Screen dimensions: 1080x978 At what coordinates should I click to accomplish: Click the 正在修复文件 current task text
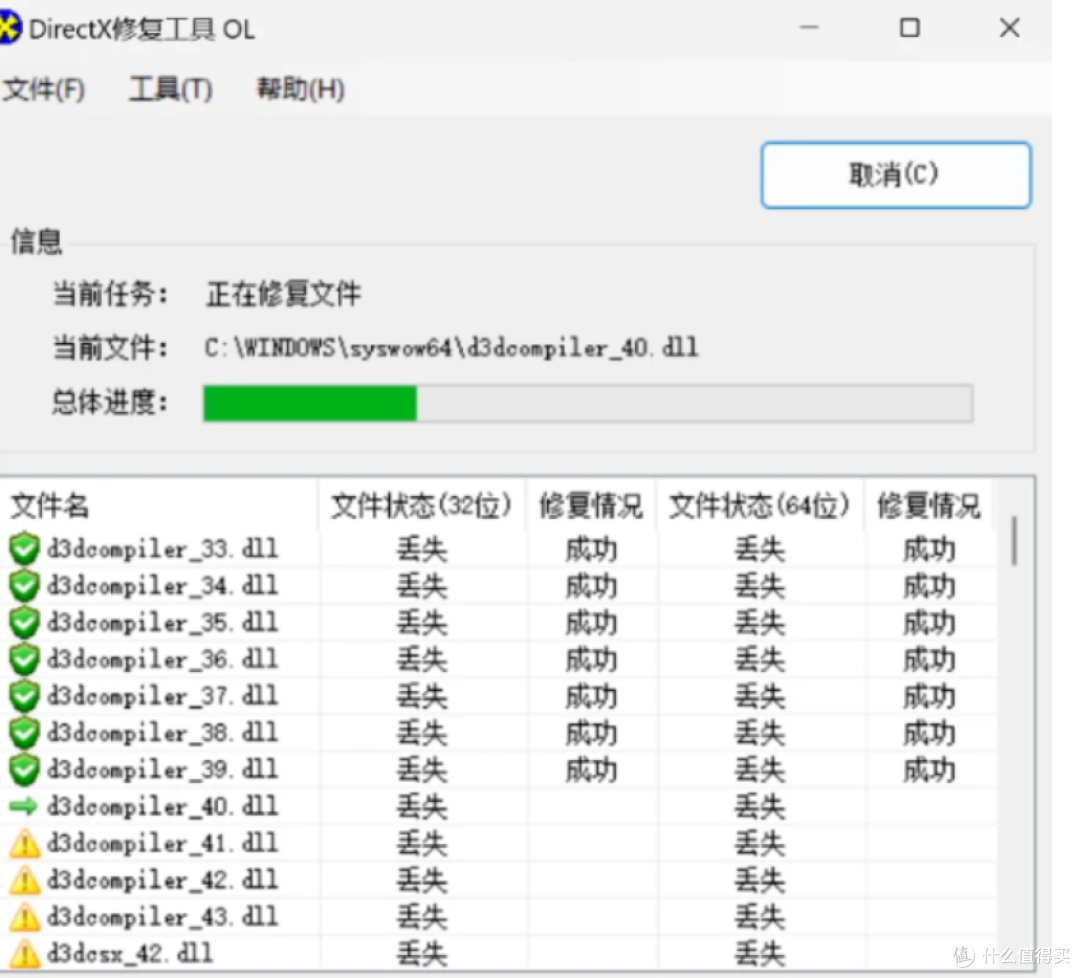pos(283,294)
